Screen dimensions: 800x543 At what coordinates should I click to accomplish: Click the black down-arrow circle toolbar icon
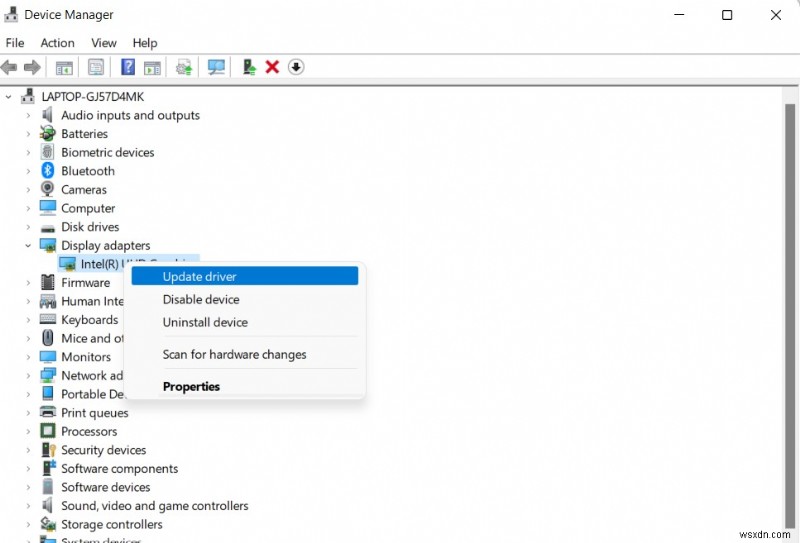(x=296, y=67)
